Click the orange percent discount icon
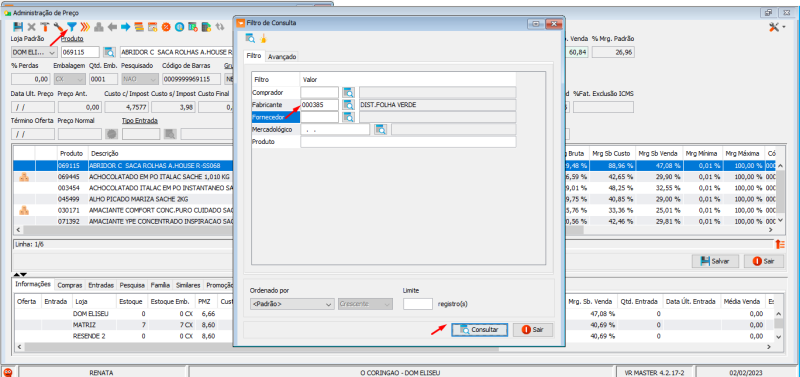This screenshot has height=377, width=800. pos(166,27)
